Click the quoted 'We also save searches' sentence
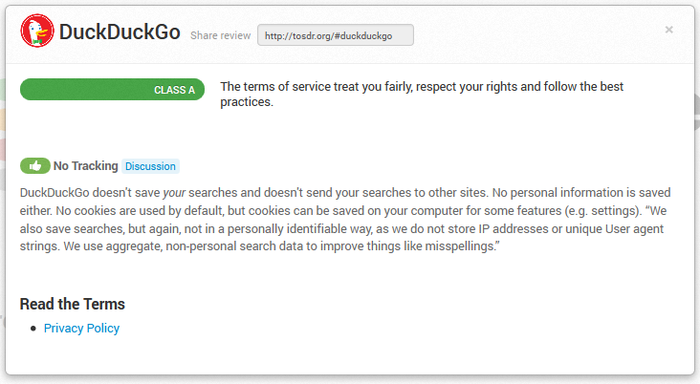The image size is (700, 384). 343,228
